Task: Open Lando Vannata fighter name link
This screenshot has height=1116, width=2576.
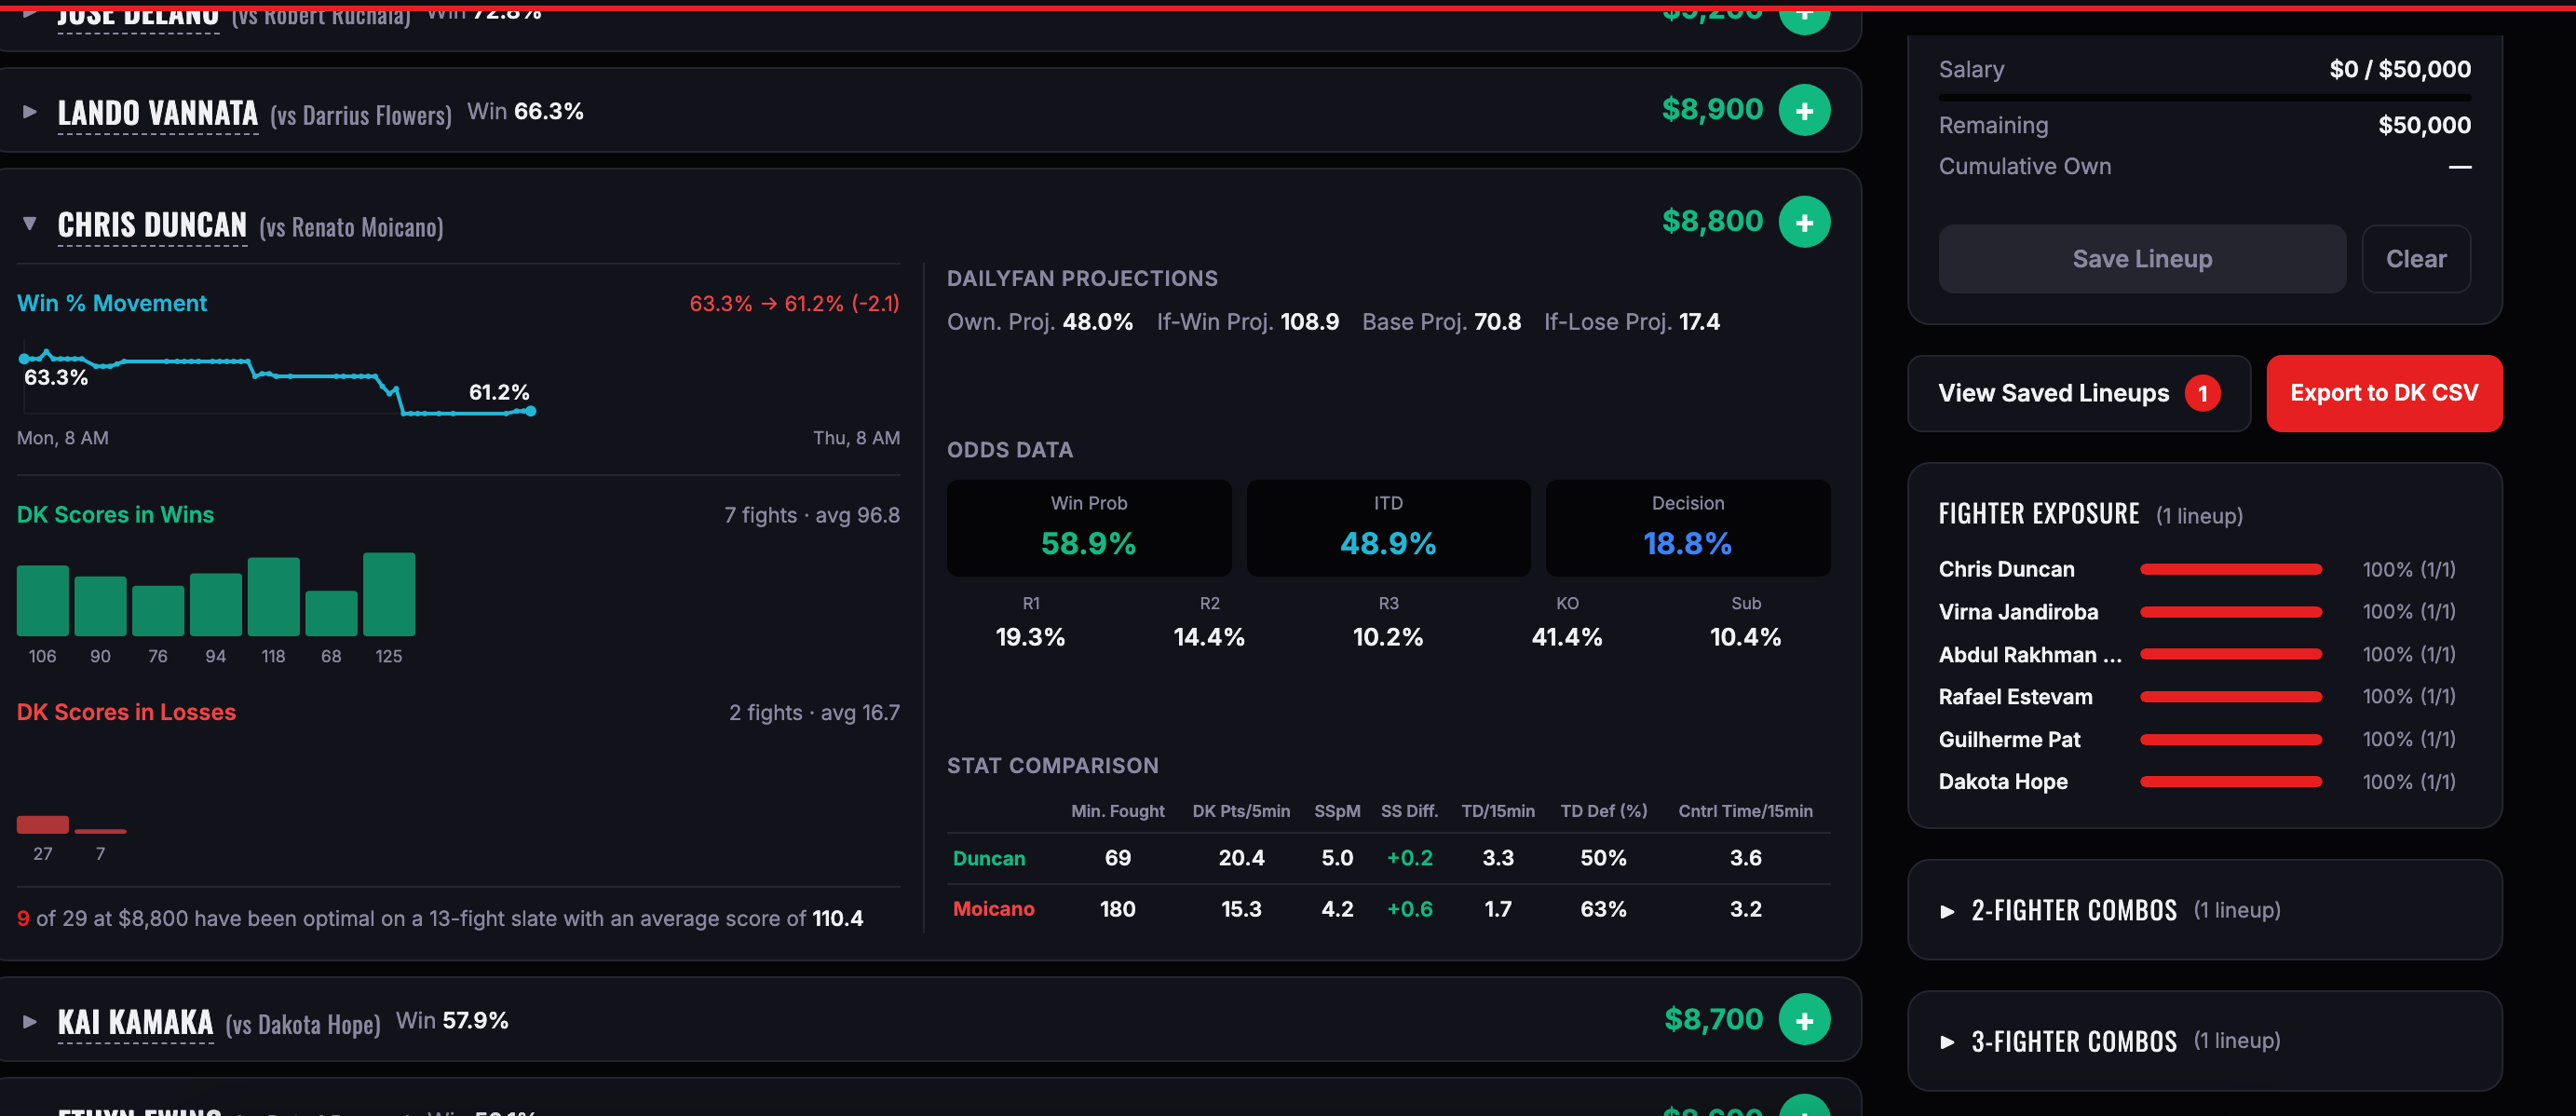Action: 157,113
